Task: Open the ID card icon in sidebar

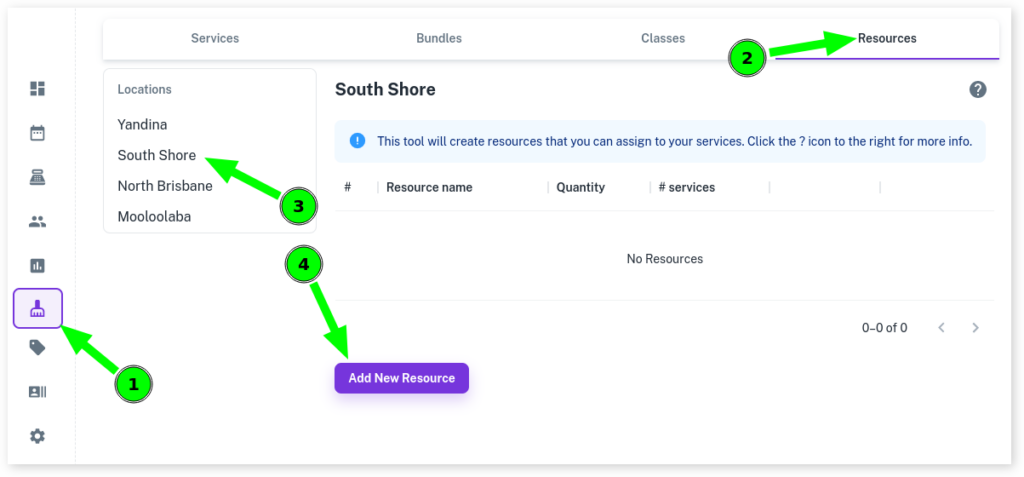Action: click(38, 392)
